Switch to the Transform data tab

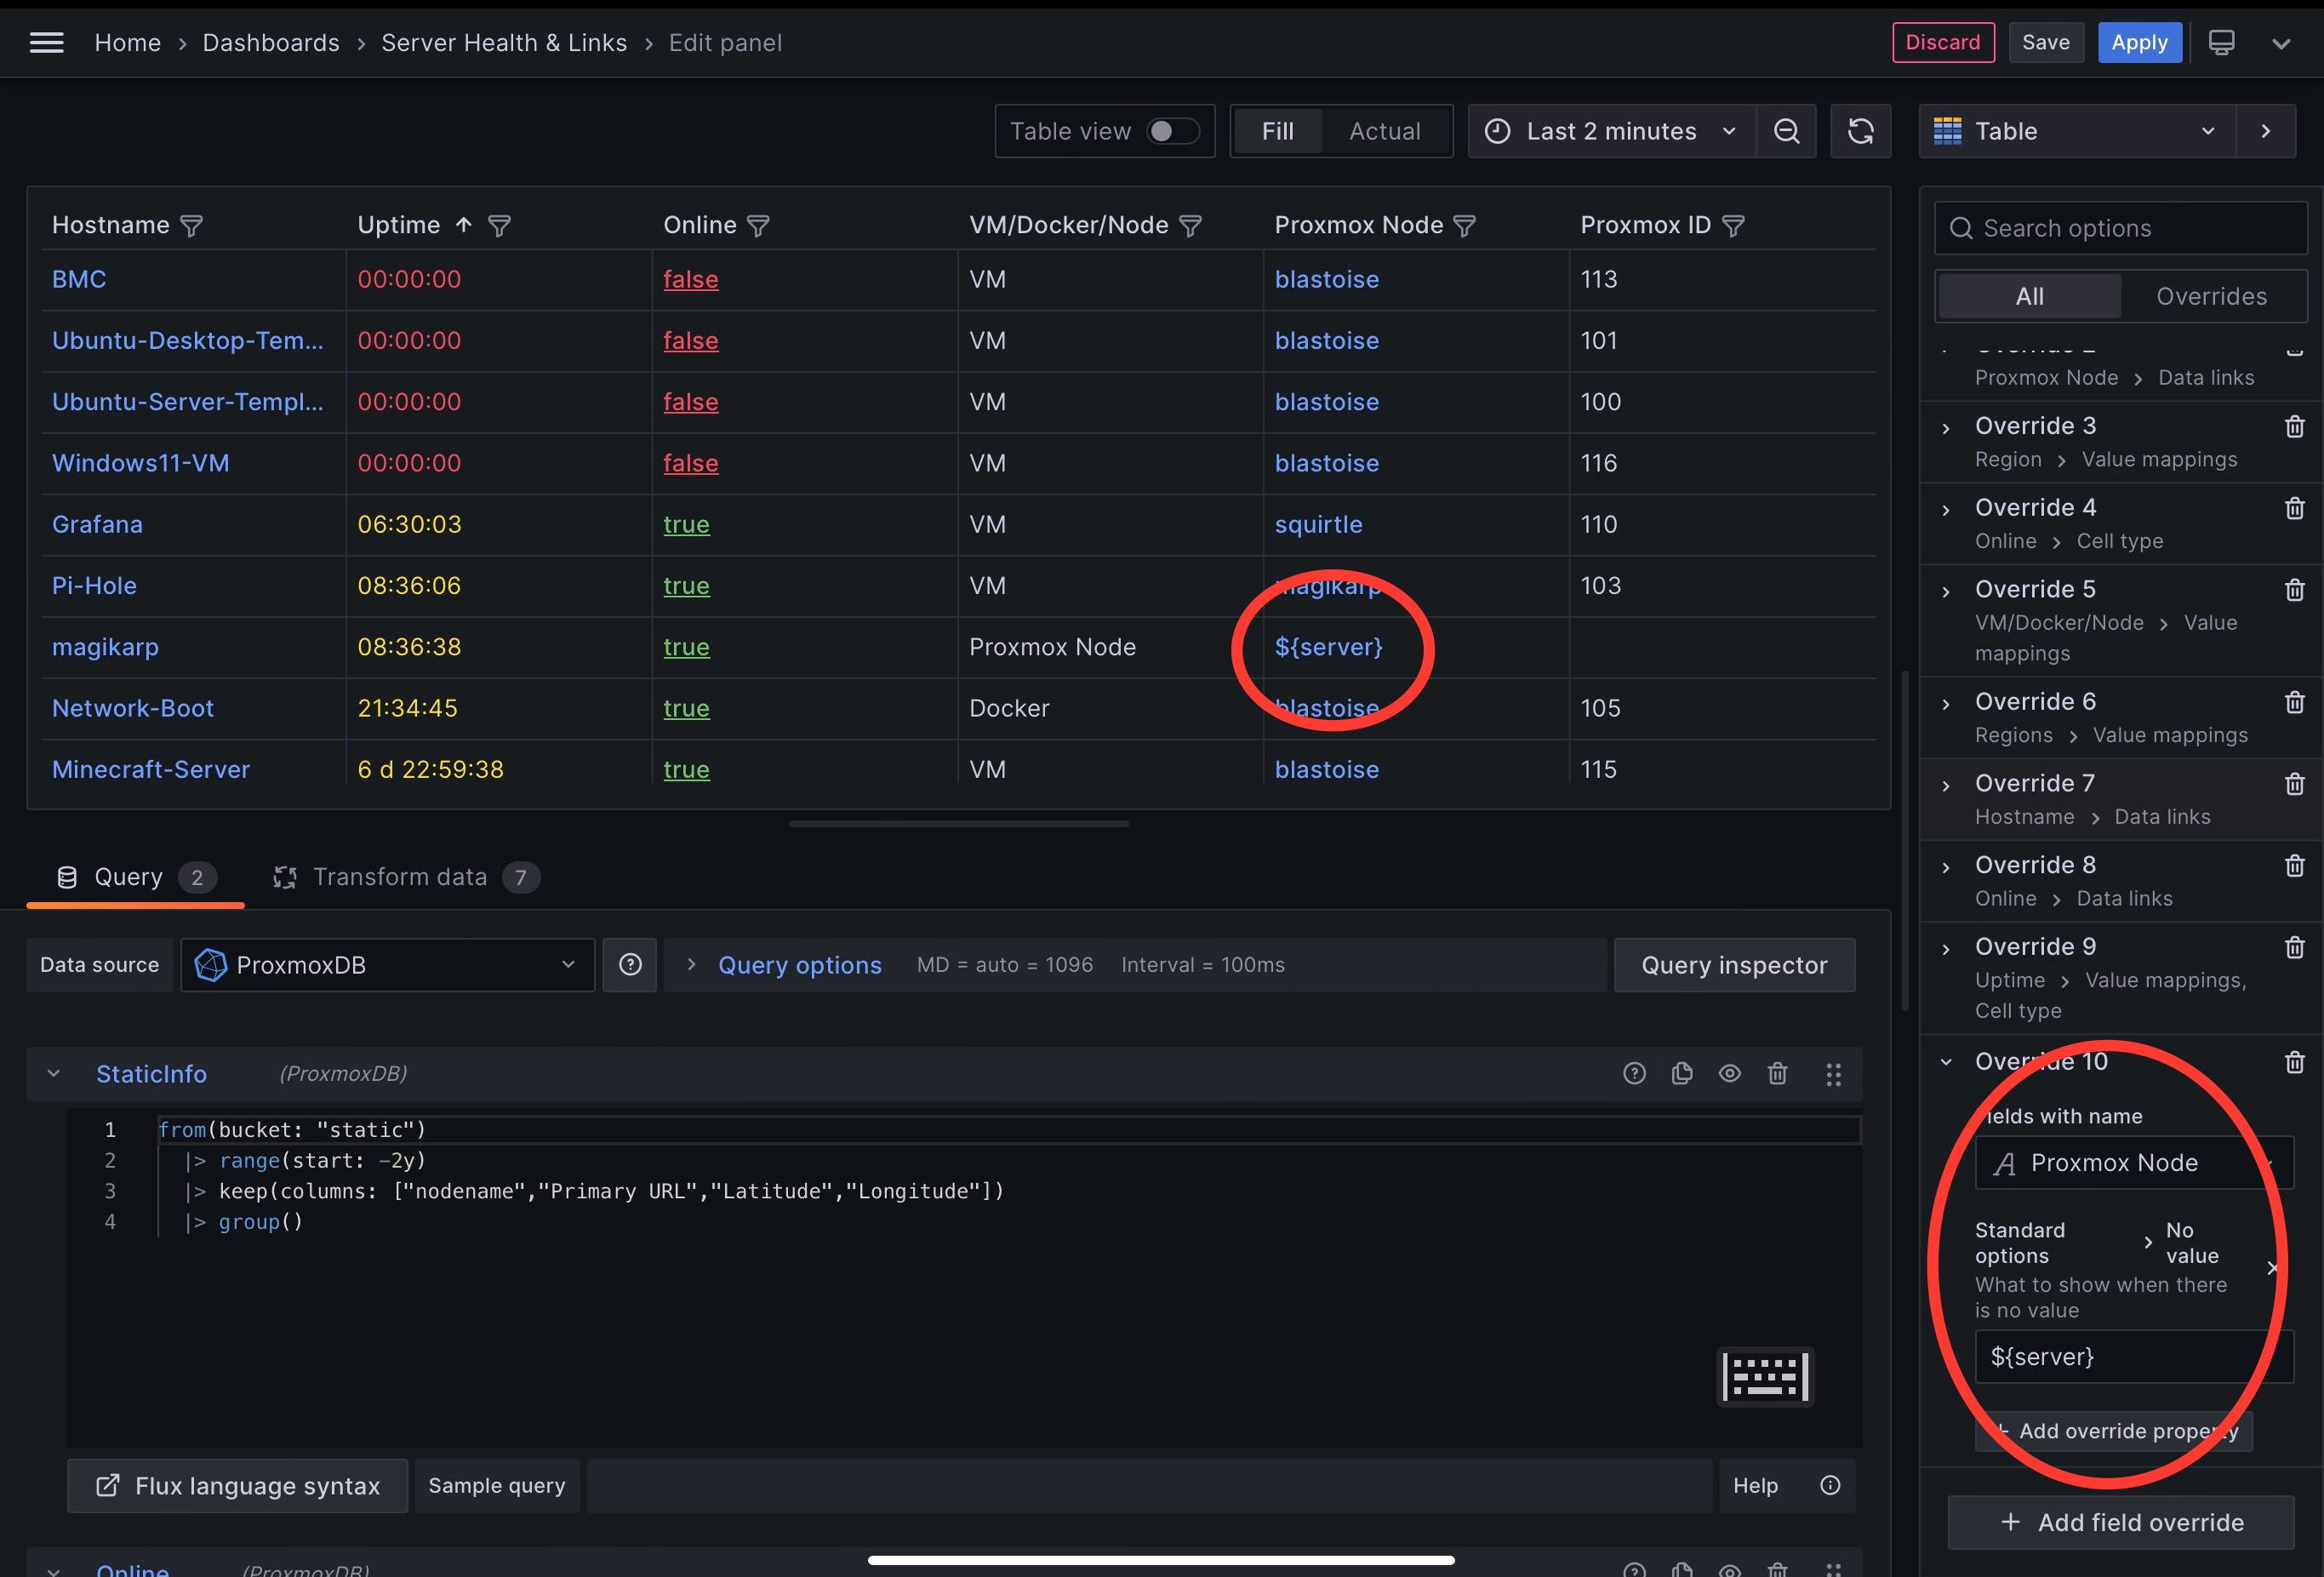(x=405, y=877)
